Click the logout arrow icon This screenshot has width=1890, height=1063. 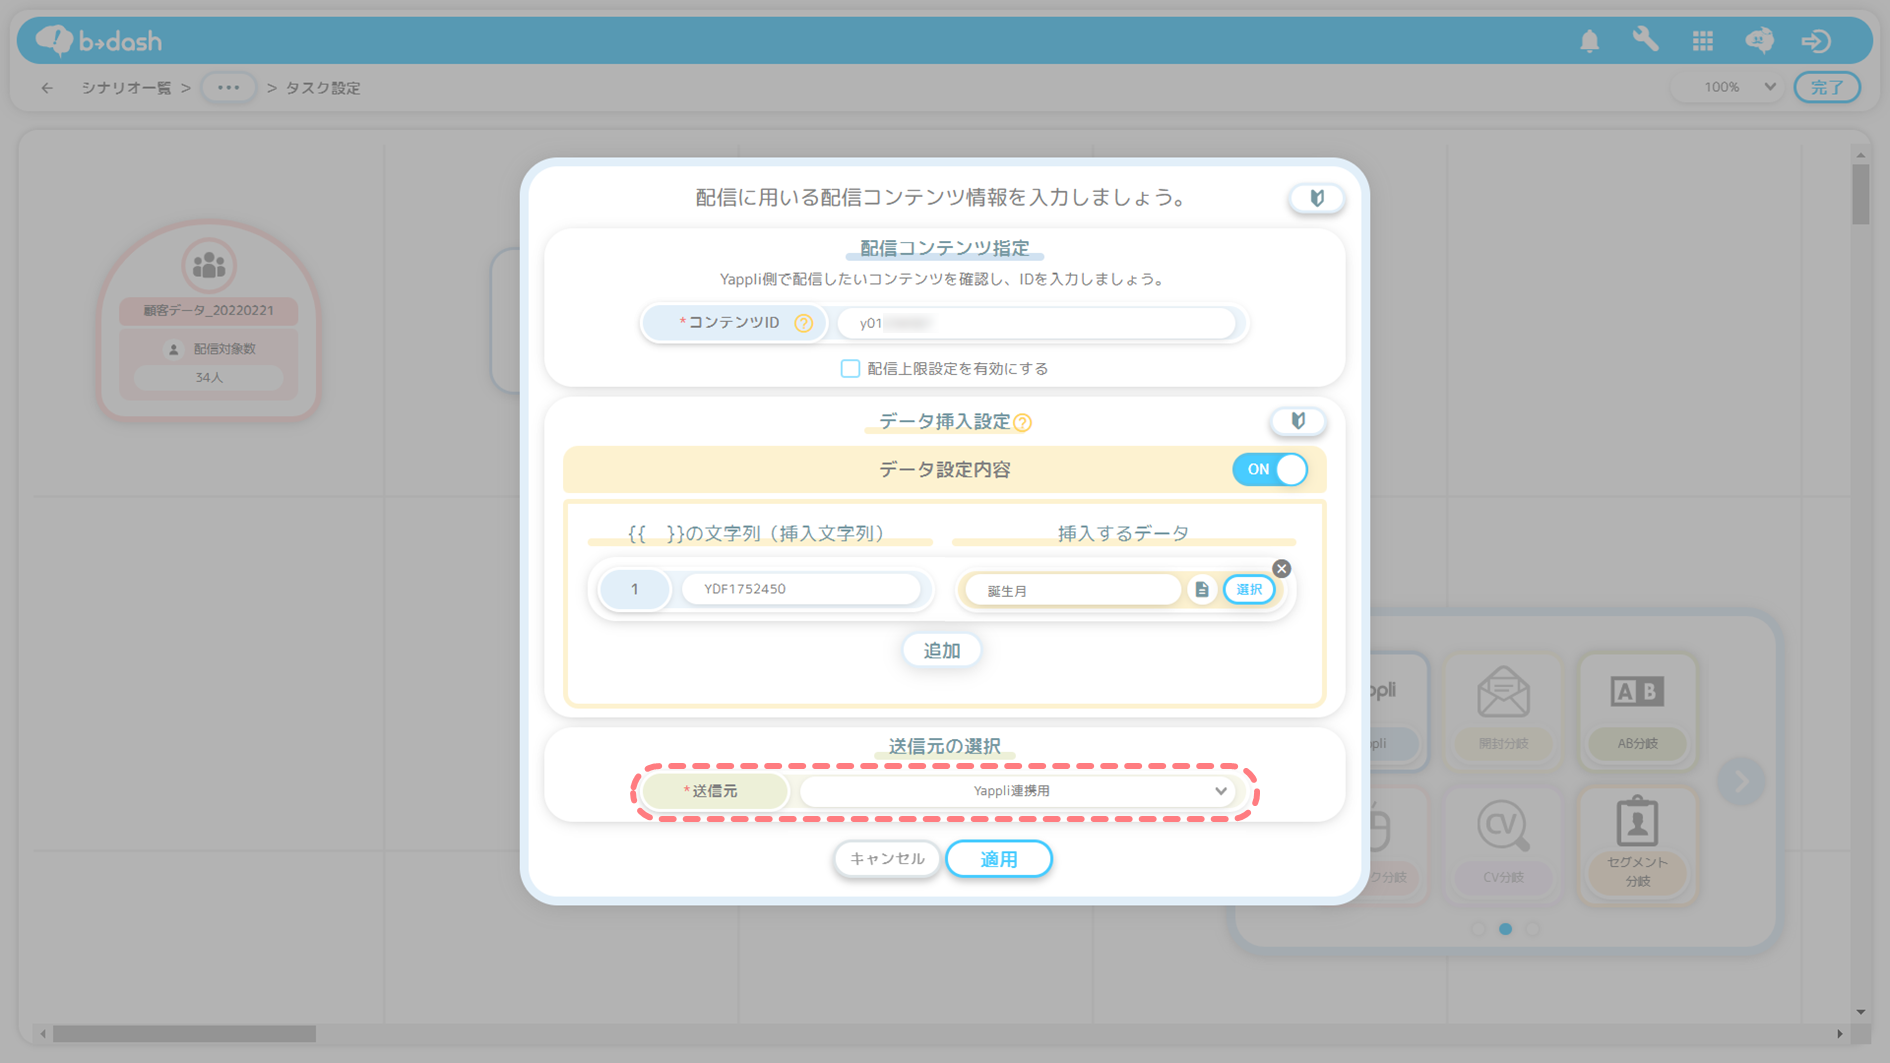click(1816, 41)
